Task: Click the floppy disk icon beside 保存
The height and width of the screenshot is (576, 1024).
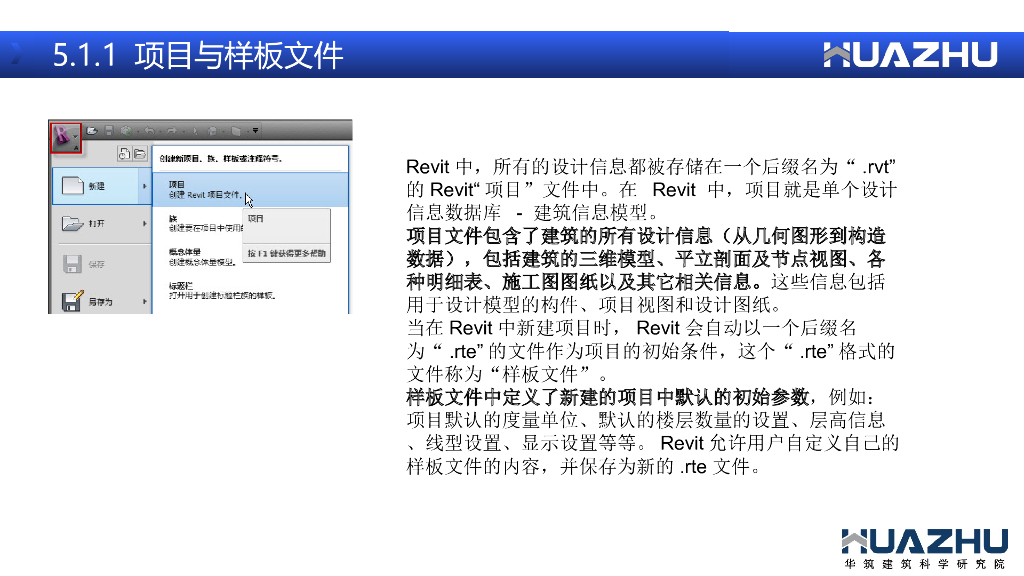Action: pyautogui.click(x=72, y=264)
